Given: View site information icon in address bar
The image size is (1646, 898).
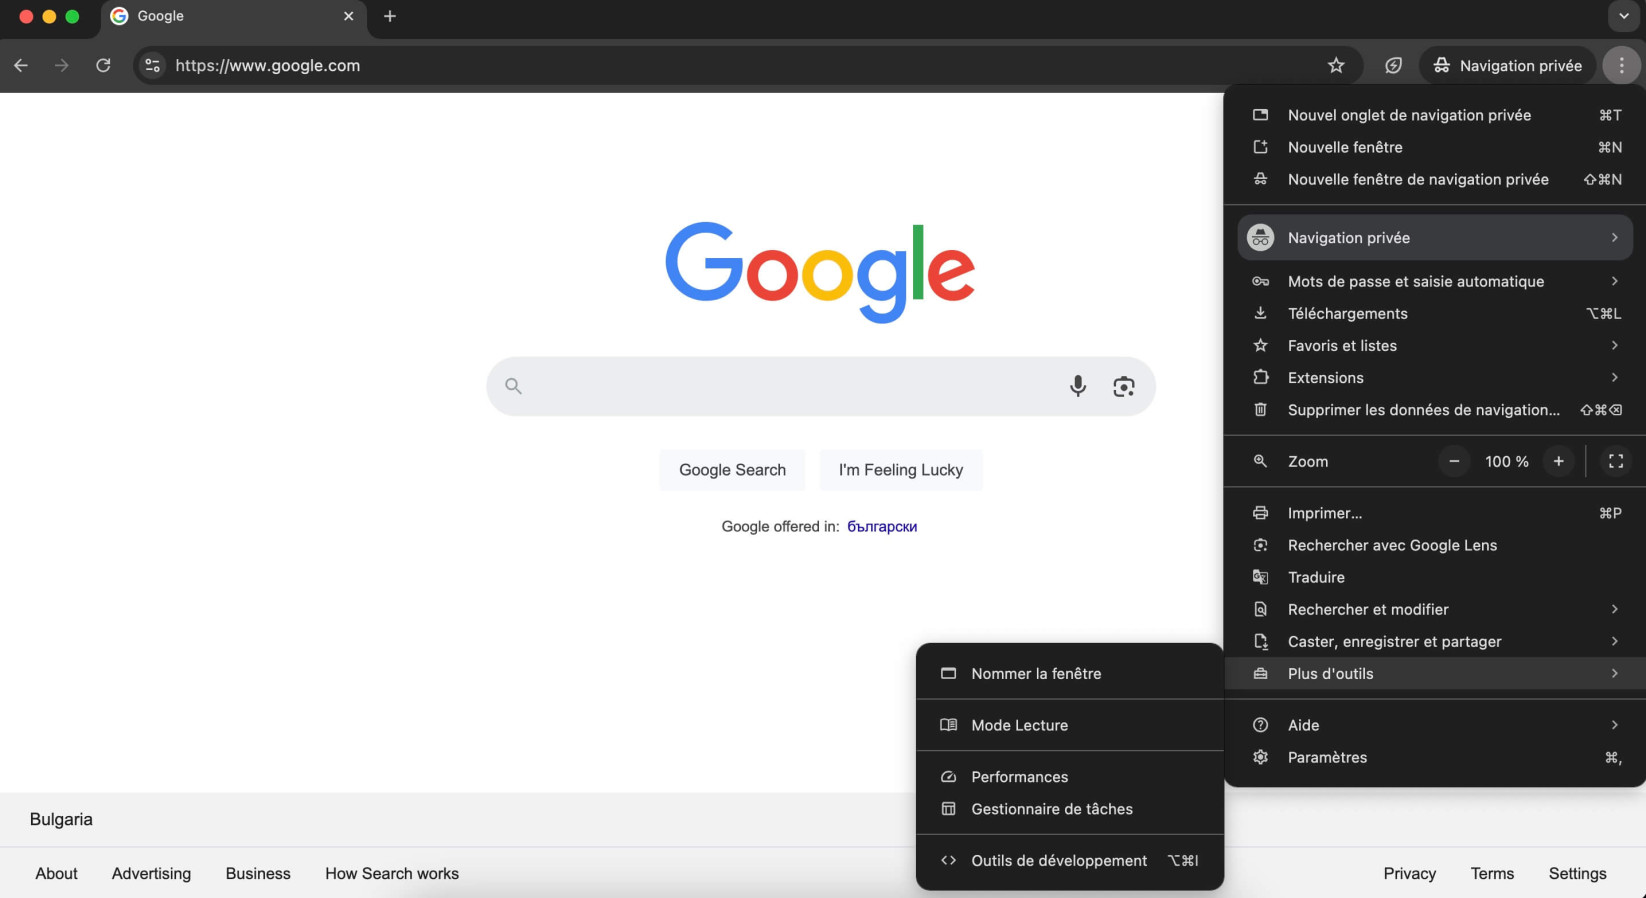Looking at the screenshot, I should click(152, 65).
